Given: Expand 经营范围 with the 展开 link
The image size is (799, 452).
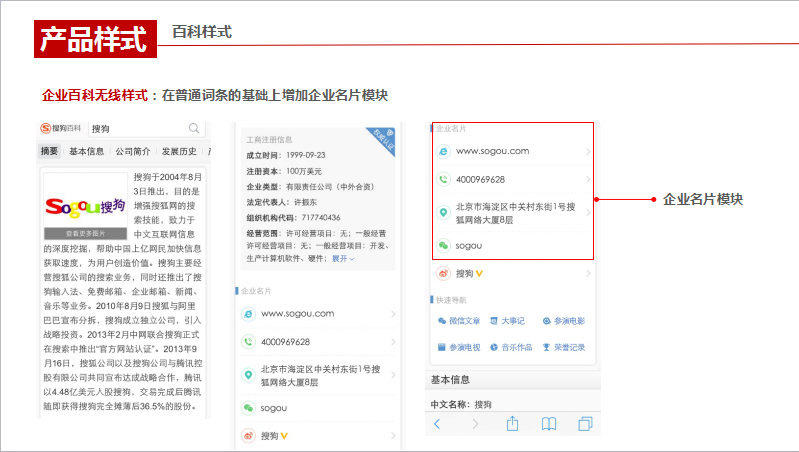Looking at the screenshot, I should [x=343, y=259].
